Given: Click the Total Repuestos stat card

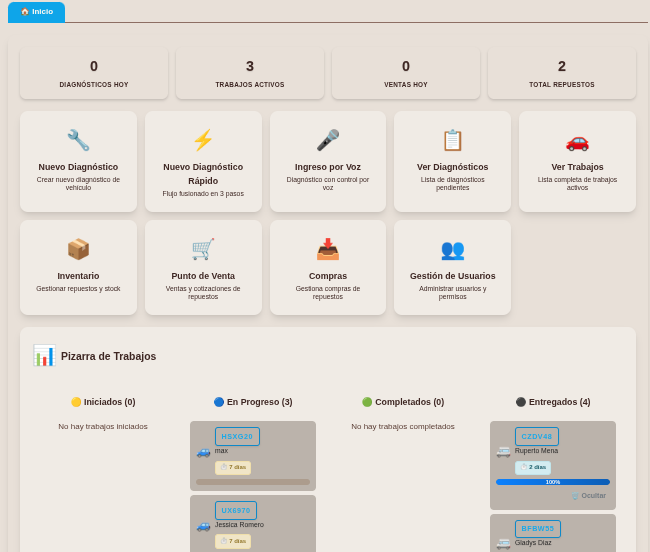Looking at the screenshot, I should pyautogui.click(x=562, y=73).
